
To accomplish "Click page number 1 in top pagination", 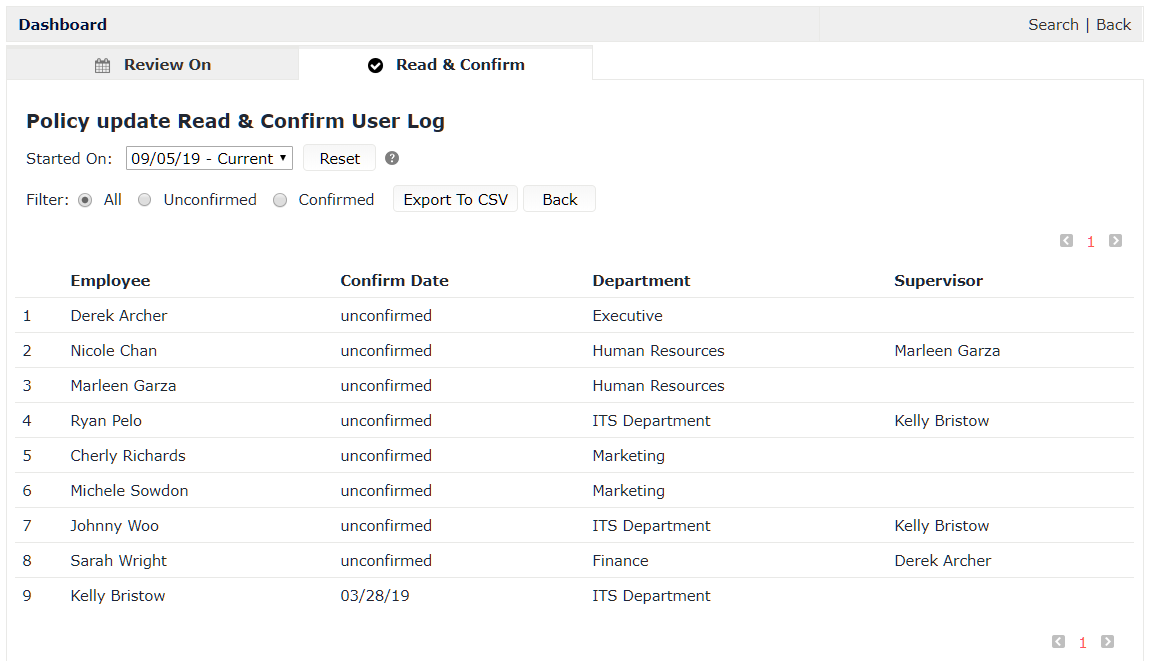I will (x=1091, y=242).
